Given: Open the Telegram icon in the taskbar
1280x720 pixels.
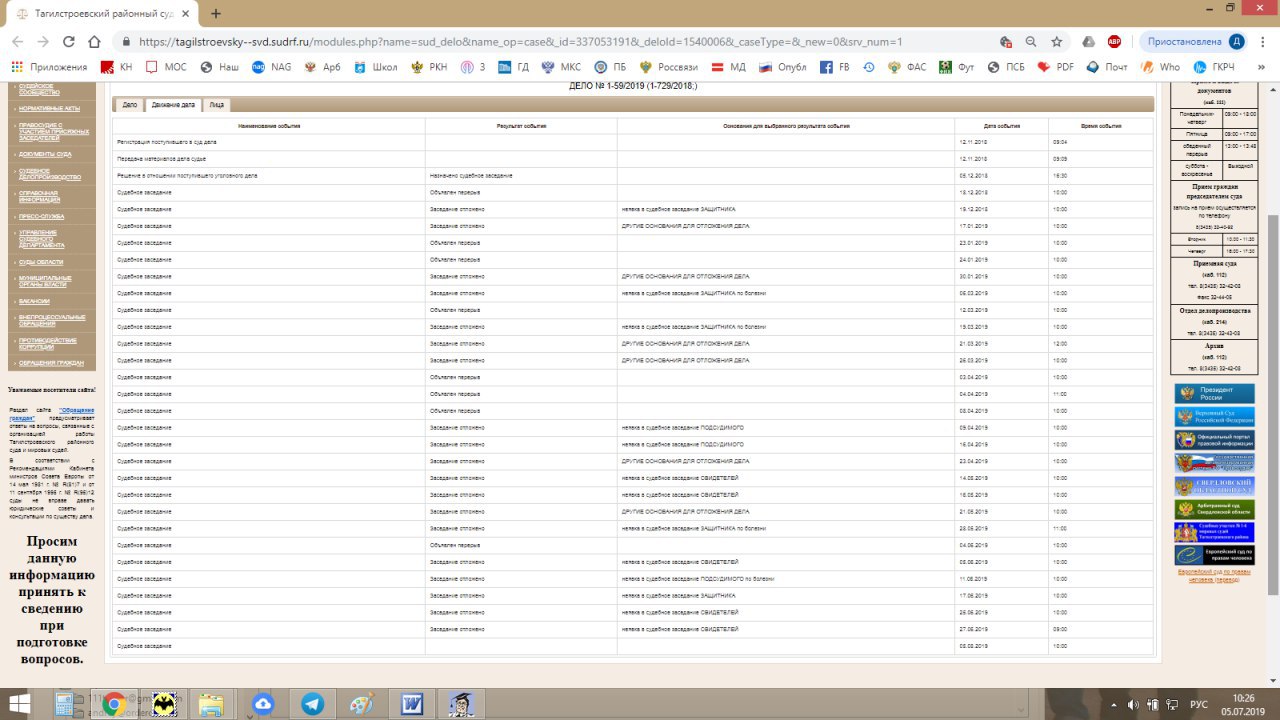Looking at the screenshot, I should pos(312,704).
